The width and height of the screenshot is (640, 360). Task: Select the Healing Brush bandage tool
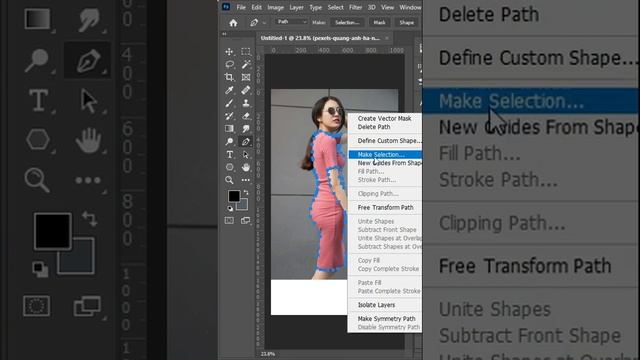pos(246,90)
